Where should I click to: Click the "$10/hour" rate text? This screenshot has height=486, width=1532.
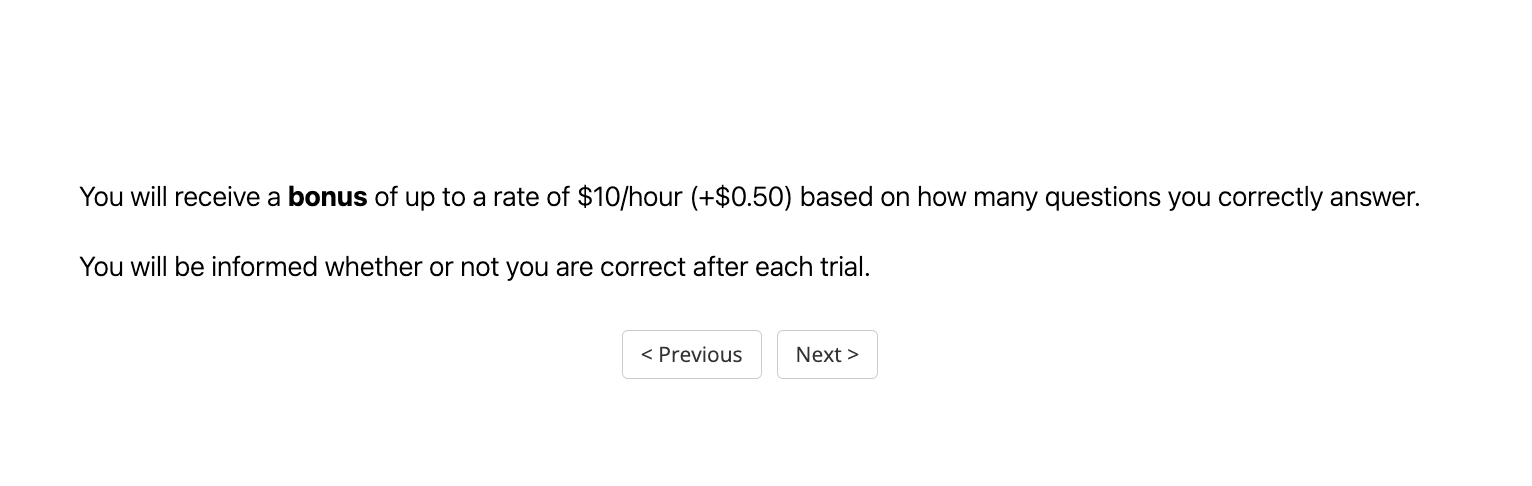click(x=629, y=197)
